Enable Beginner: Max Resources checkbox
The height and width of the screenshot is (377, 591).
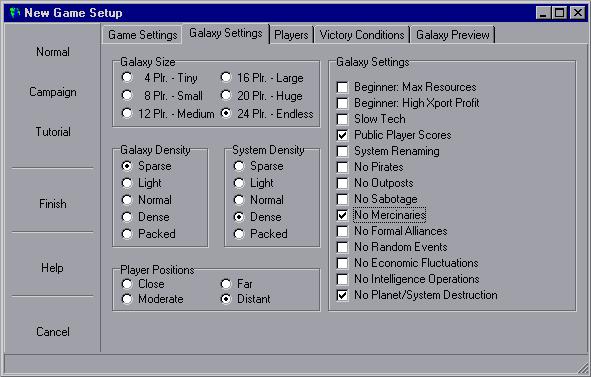tap(406, 87)
